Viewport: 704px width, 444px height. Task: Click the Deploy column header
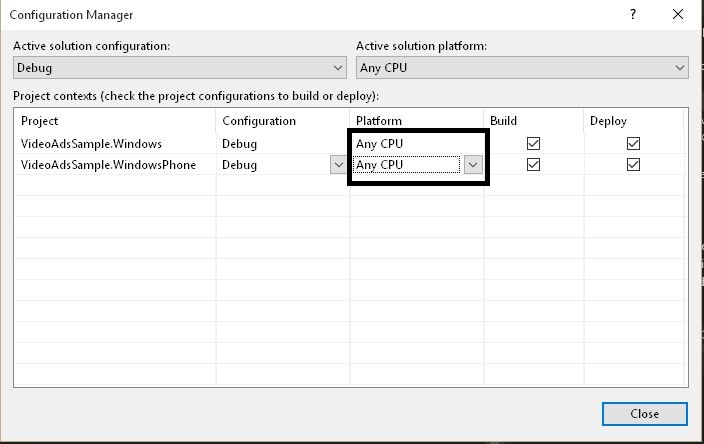609,121
